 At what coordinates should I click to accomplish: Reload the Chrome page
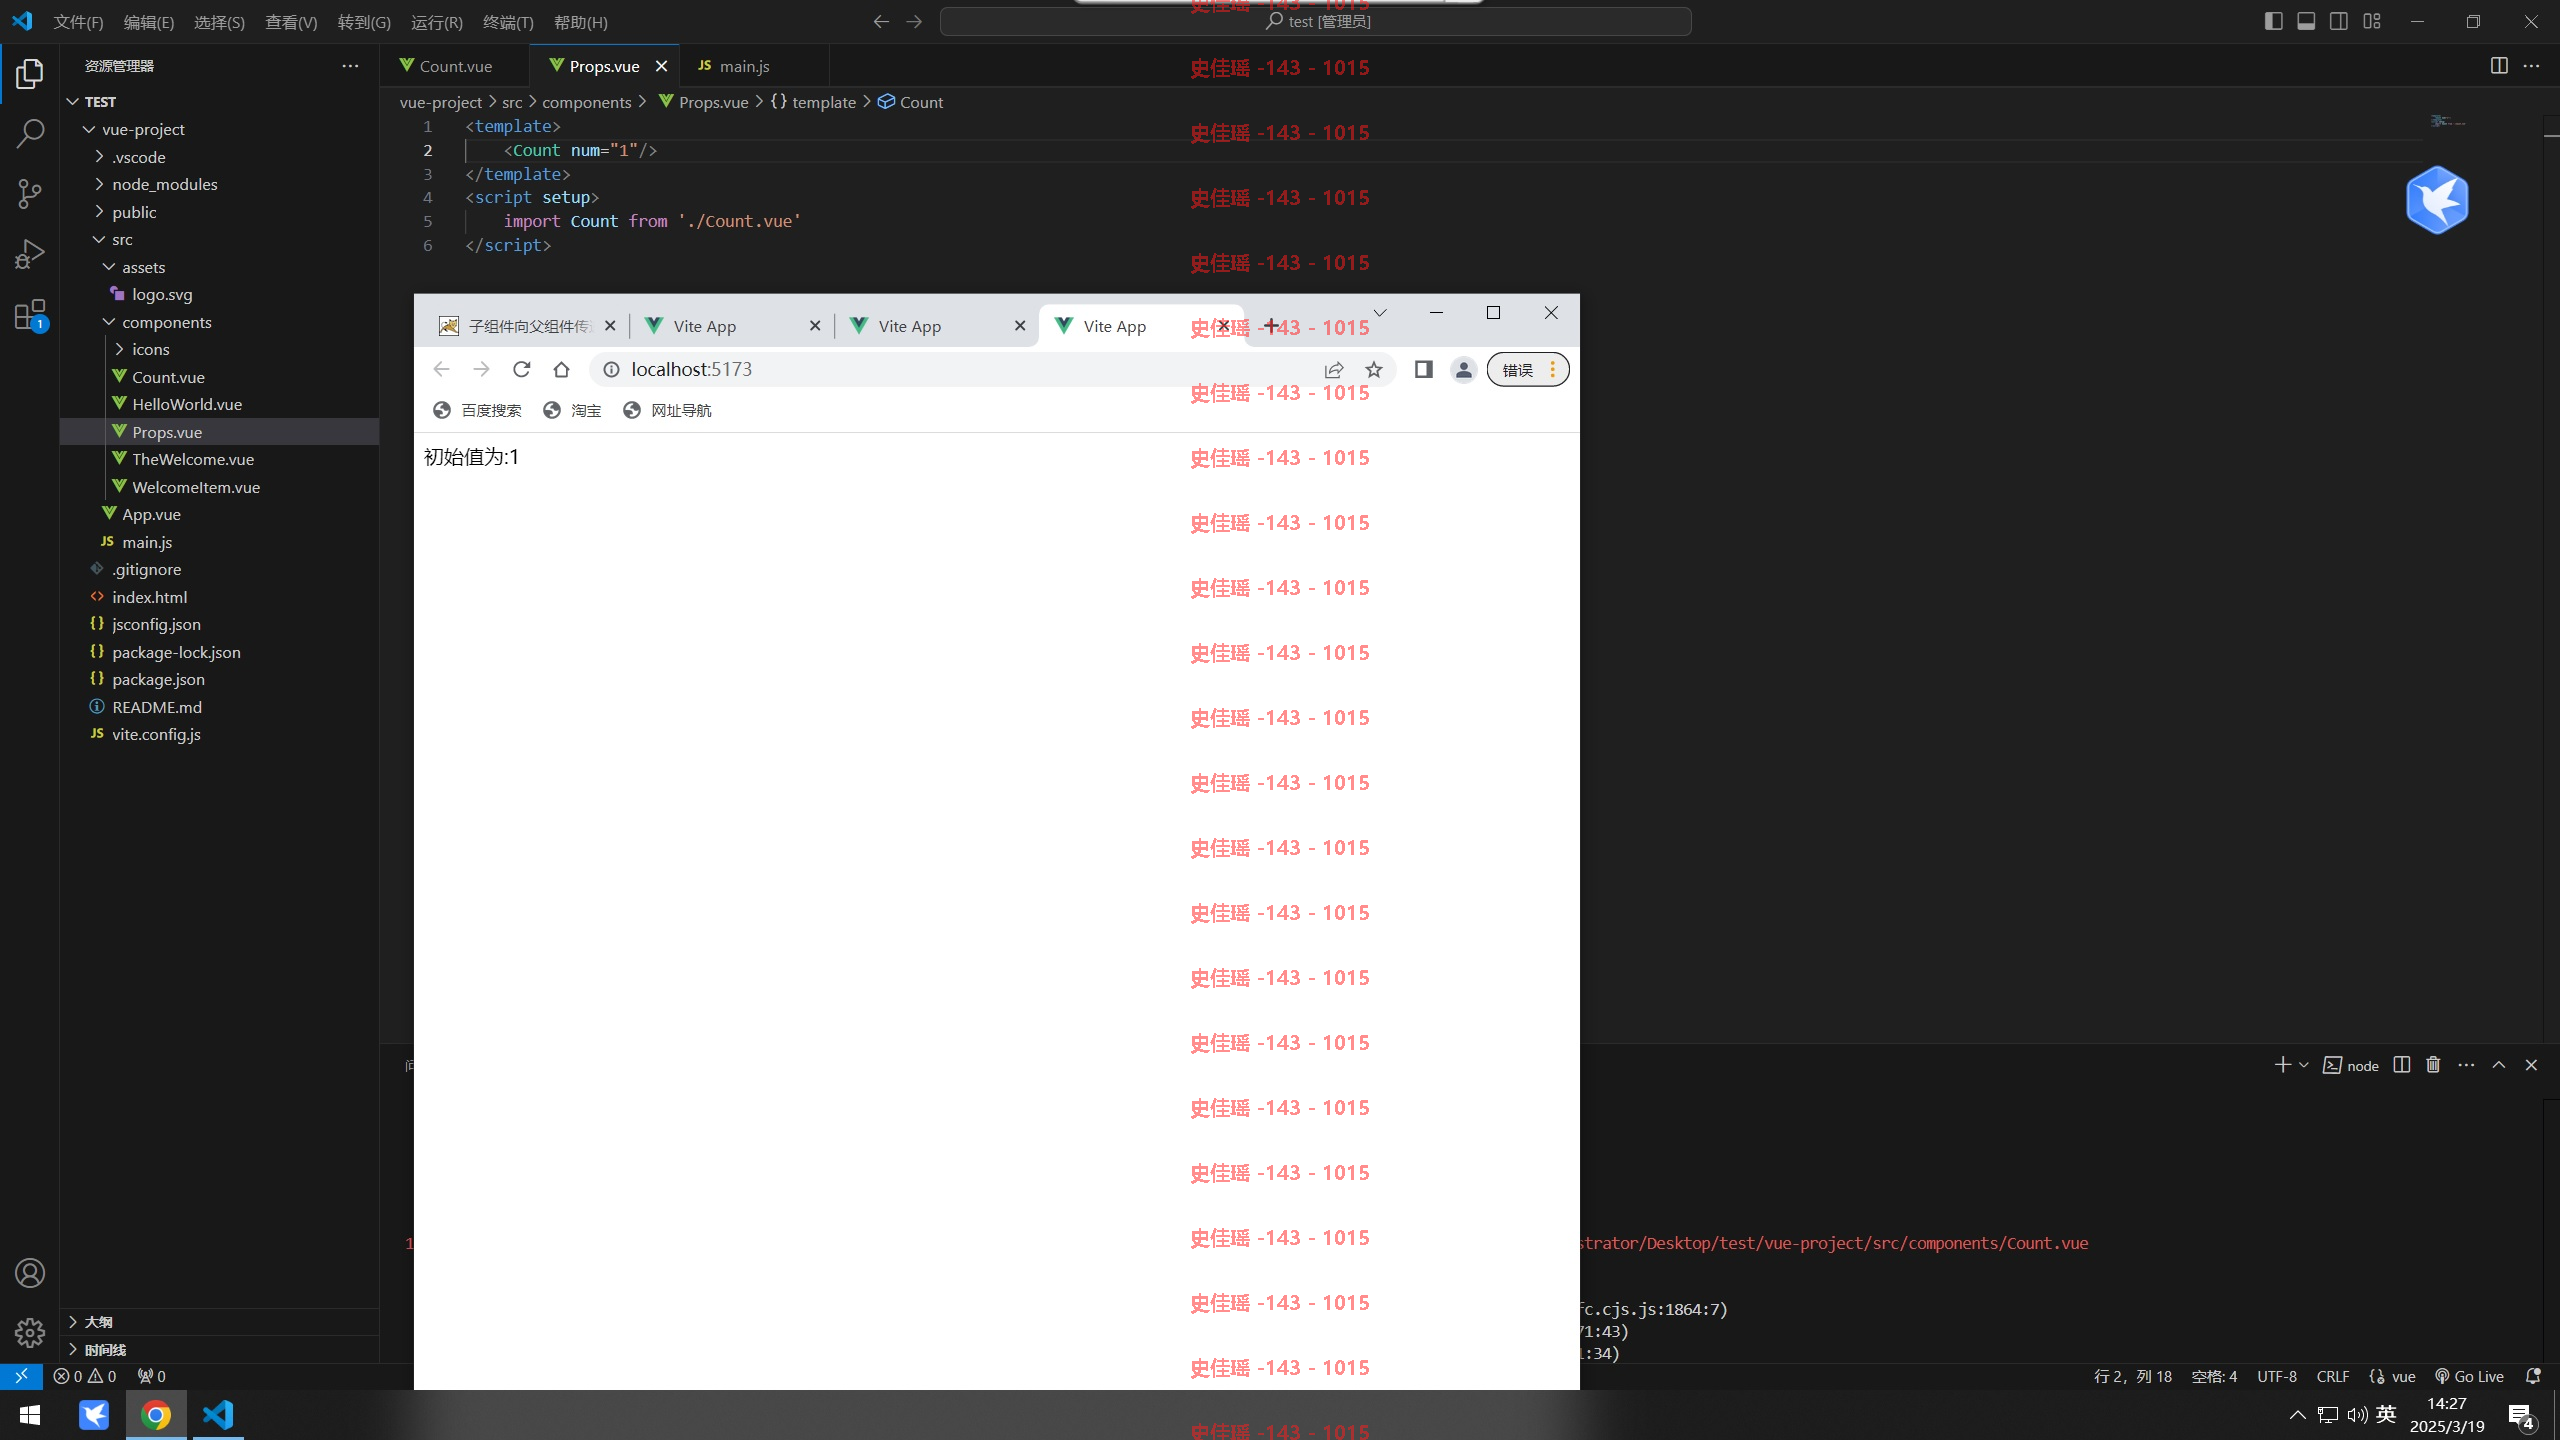521,370
